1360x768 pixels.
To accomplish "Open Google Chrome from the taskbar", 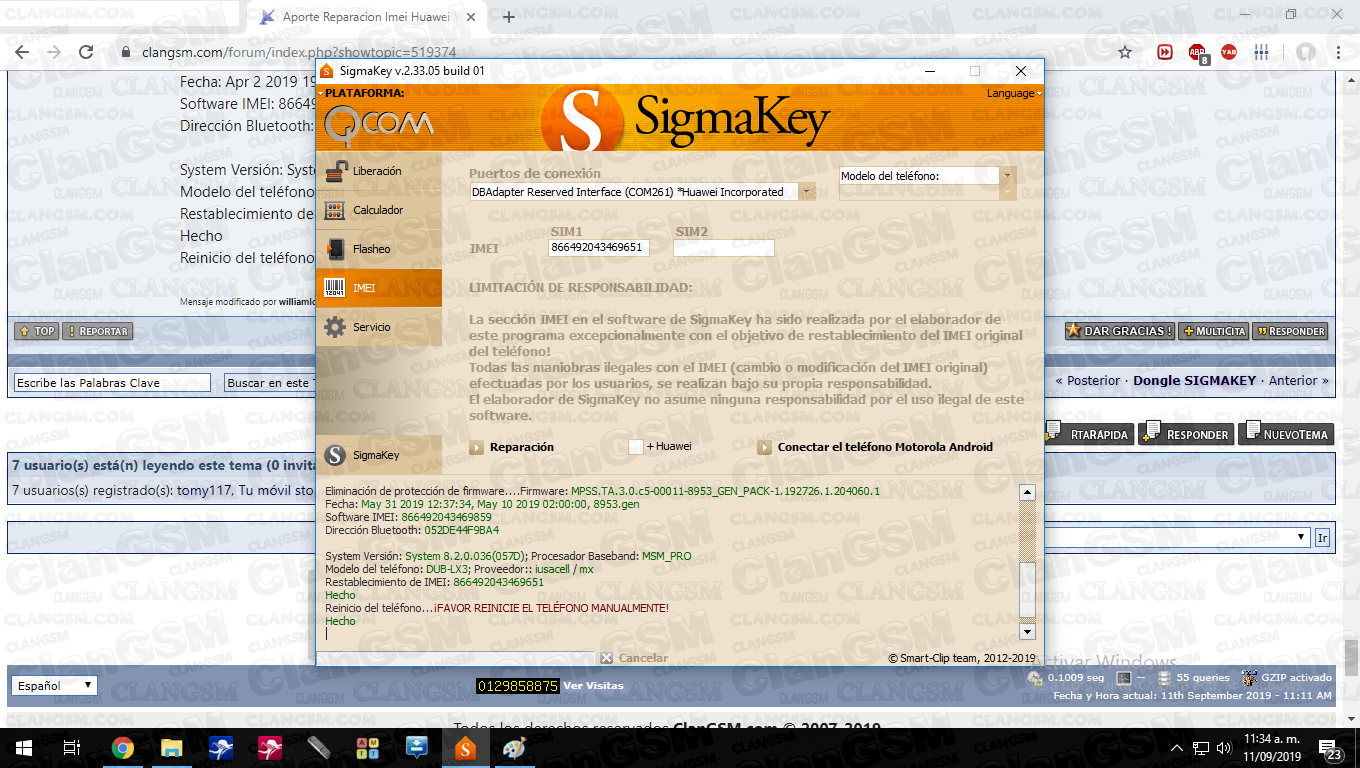I will 122,748.
